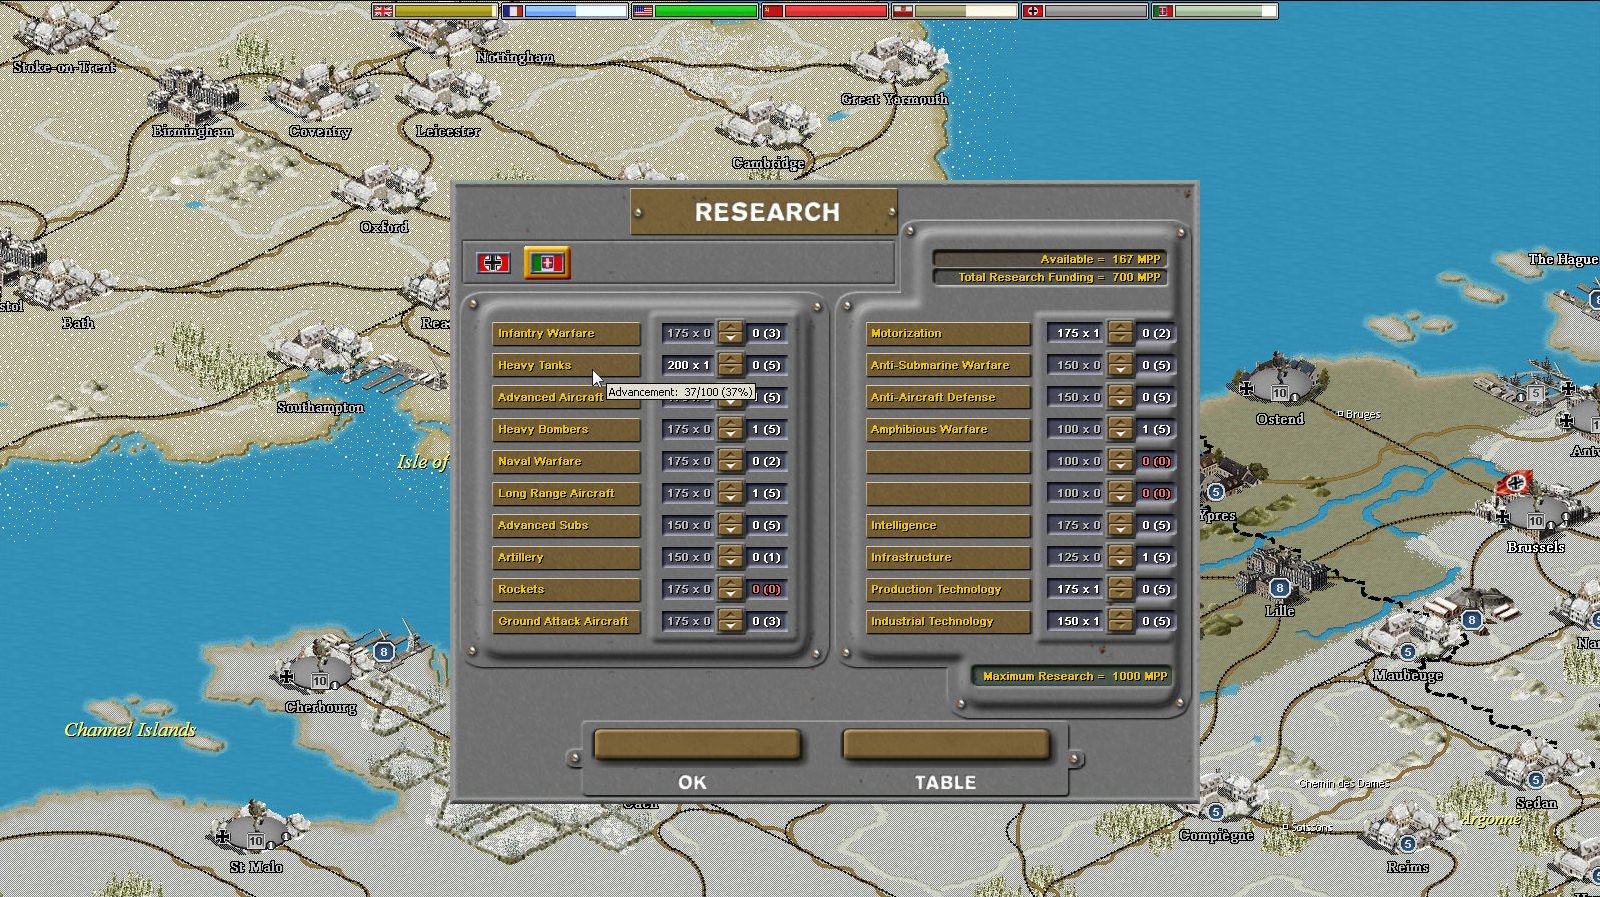Click the USA green status bar
Image resolution: width=1600 pixels, height=897 pixels.
[705, 11]
